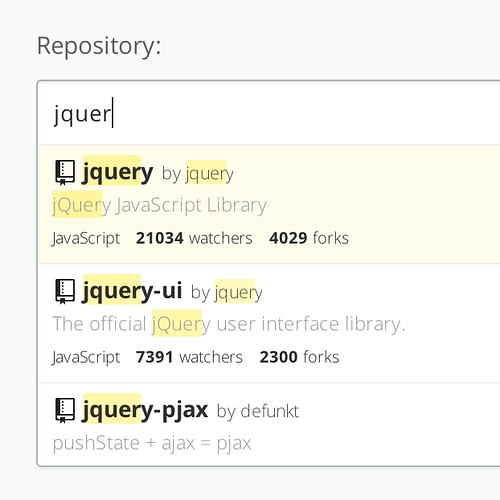Screen dimensions: 500x500
Task: Click JavaScript language label of jquery
Action: 86,239
